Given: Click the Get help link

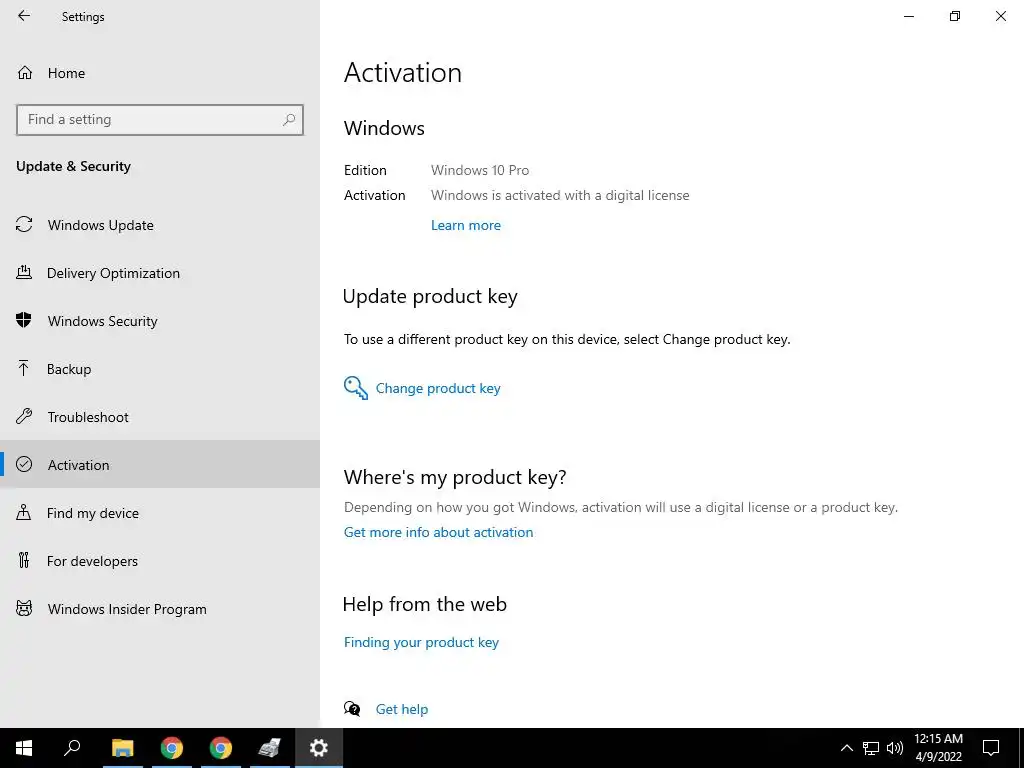Looking at the screenshot, I should (402, 709).
